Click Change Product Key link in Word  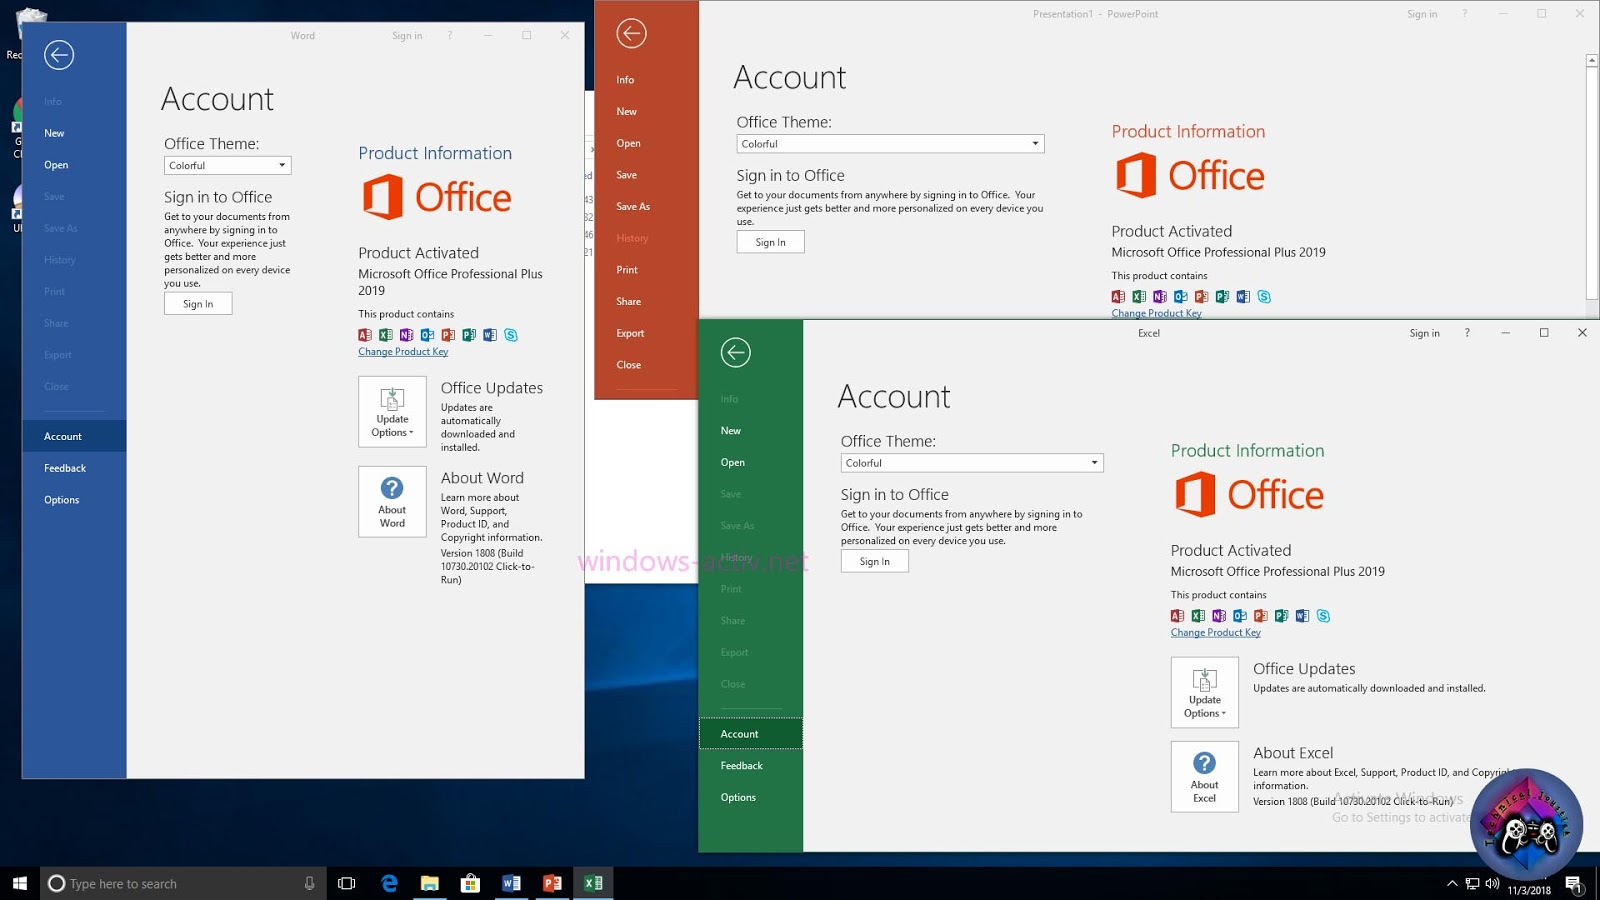point(403,352)
